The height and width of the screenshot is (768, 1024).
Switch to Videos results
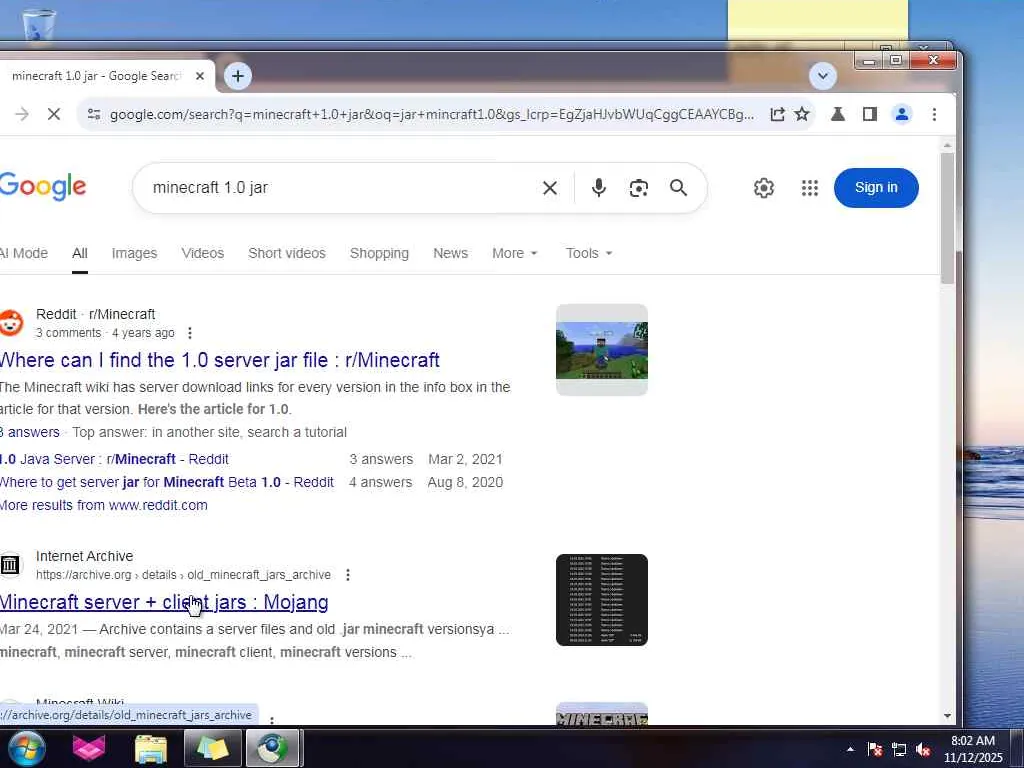coord(202,253)
